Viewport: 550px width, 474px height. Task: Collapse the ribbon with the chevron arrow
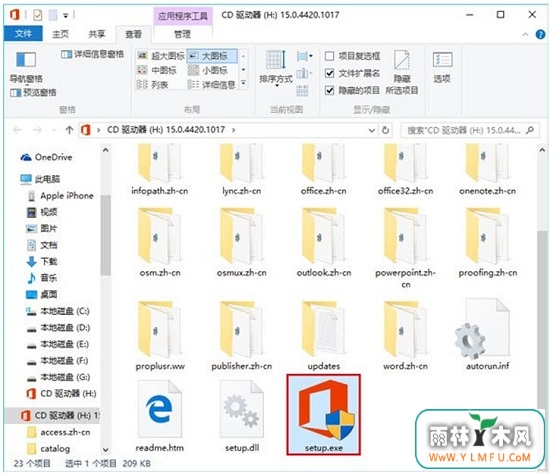(x=525, y=34)
